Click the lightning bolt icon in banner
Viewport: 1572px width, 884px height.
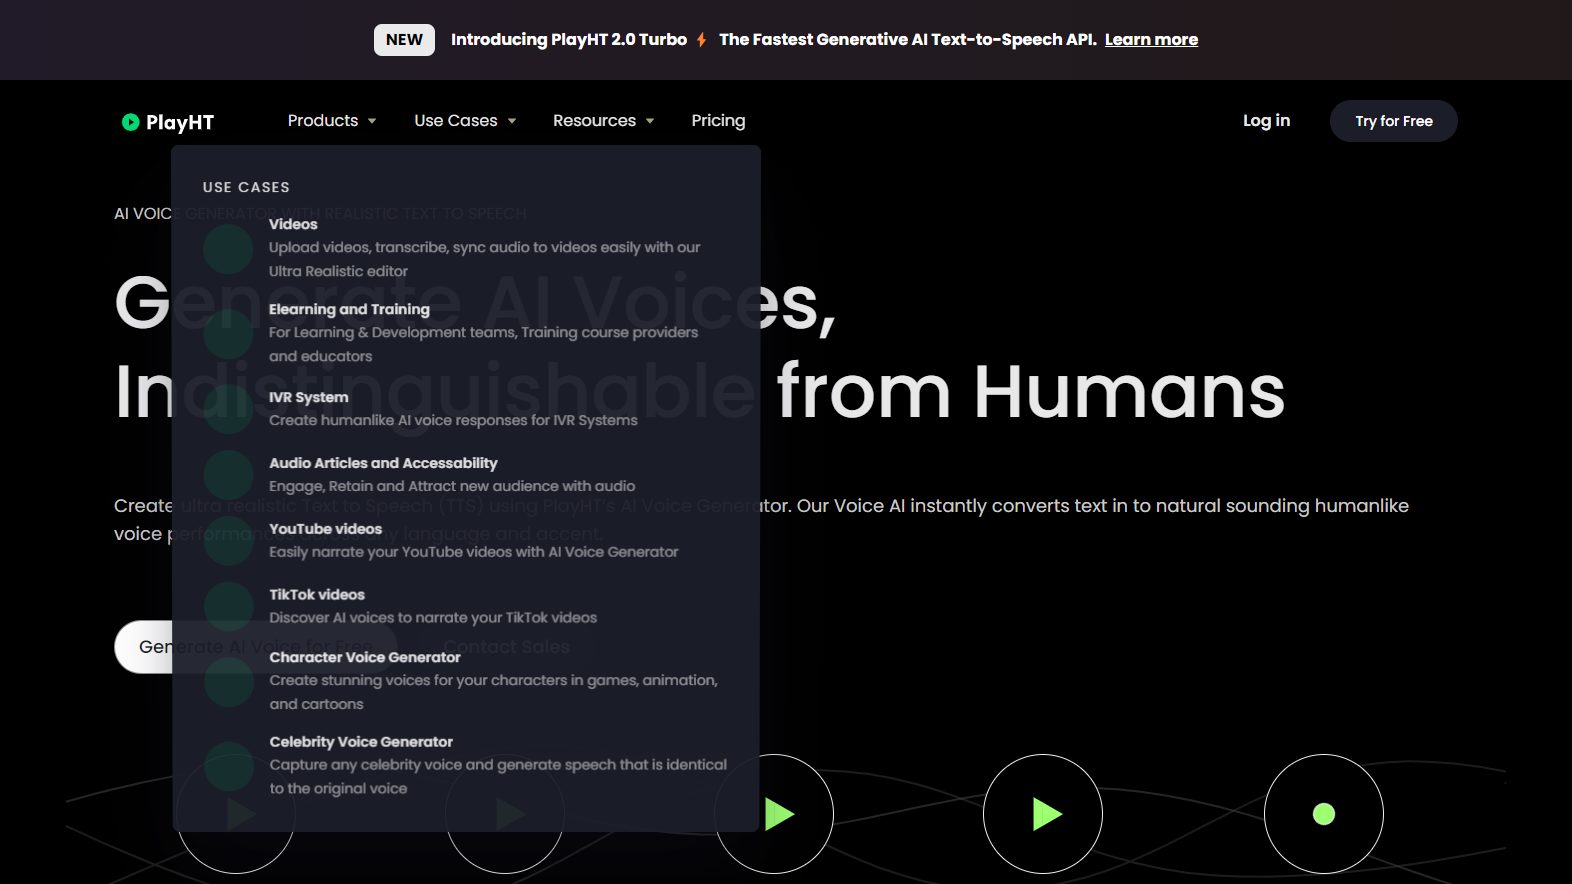tap(702, 40)
